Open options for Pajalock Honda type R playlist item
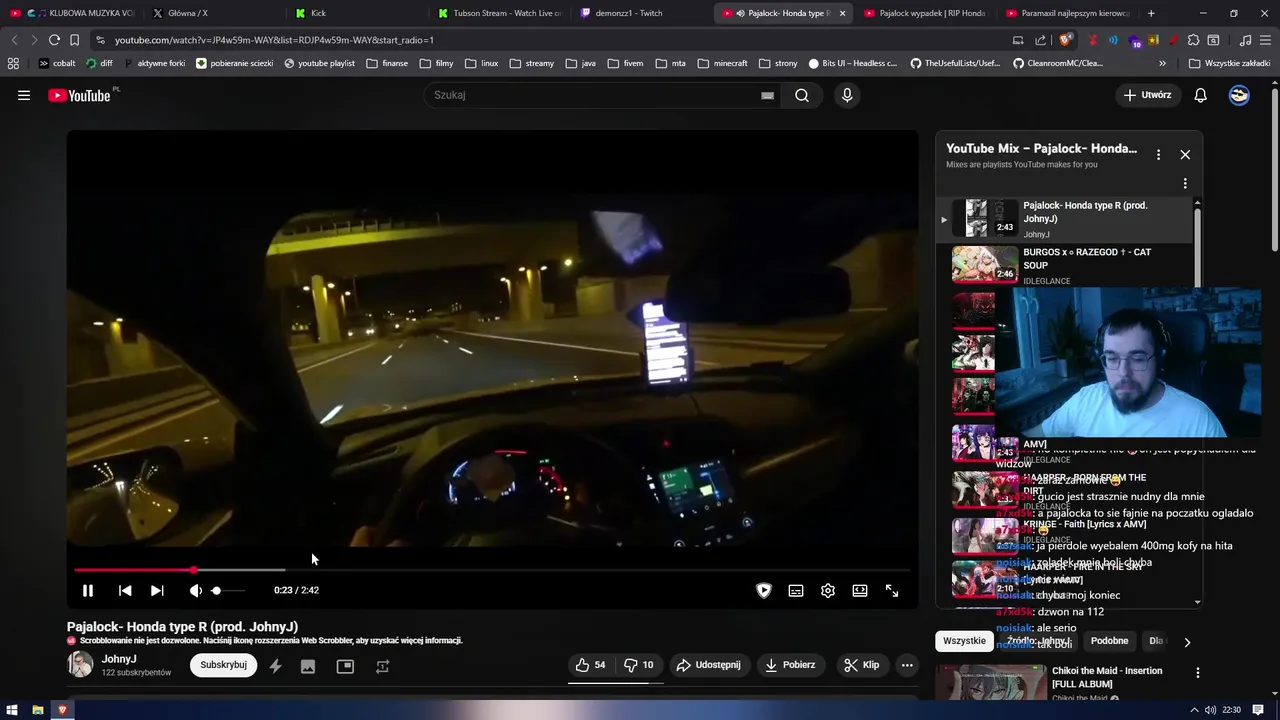This screenshot has width=1280, height=720. click(1185, 184)
